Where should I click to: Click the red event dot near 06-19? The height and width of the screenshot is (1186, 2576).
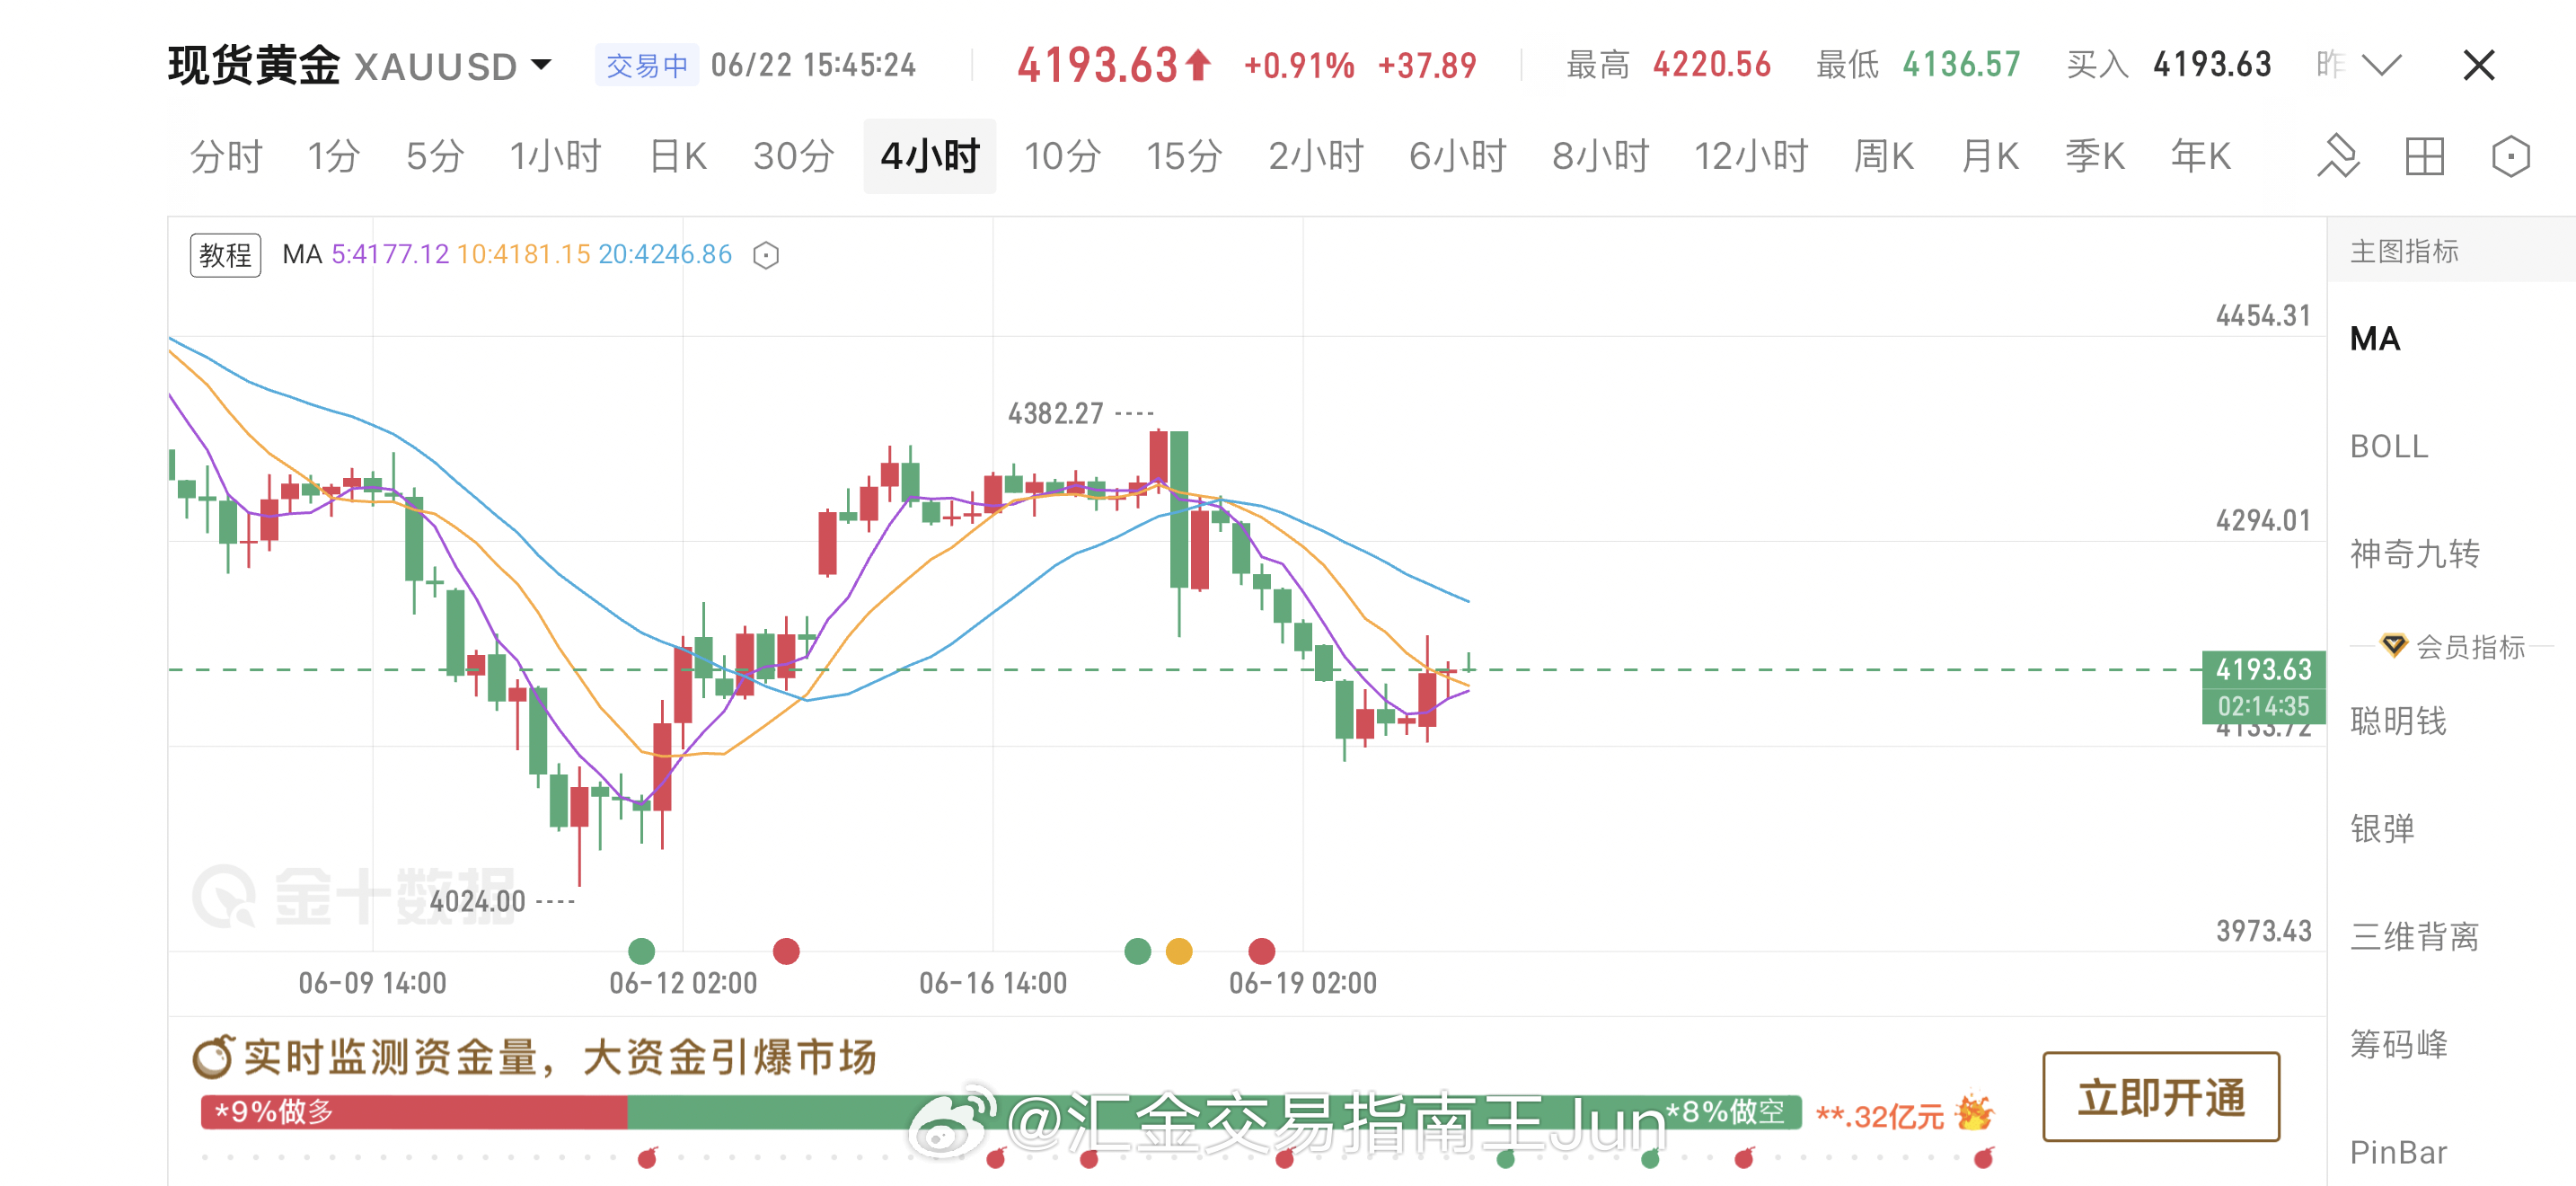[1261, 950]
